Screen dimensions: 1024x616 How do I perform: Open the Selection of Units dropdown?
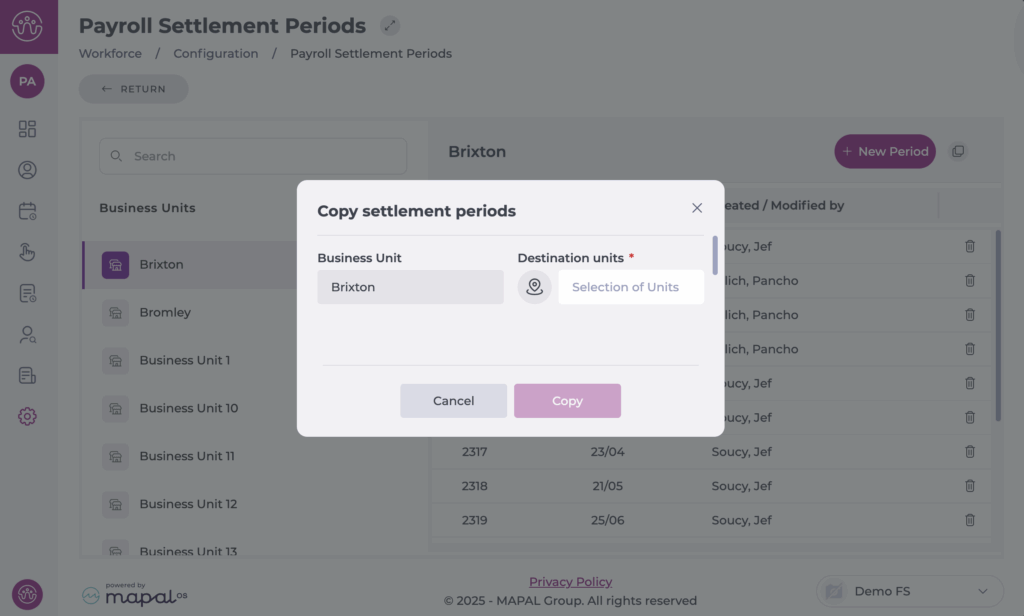(x=631, y=287)
